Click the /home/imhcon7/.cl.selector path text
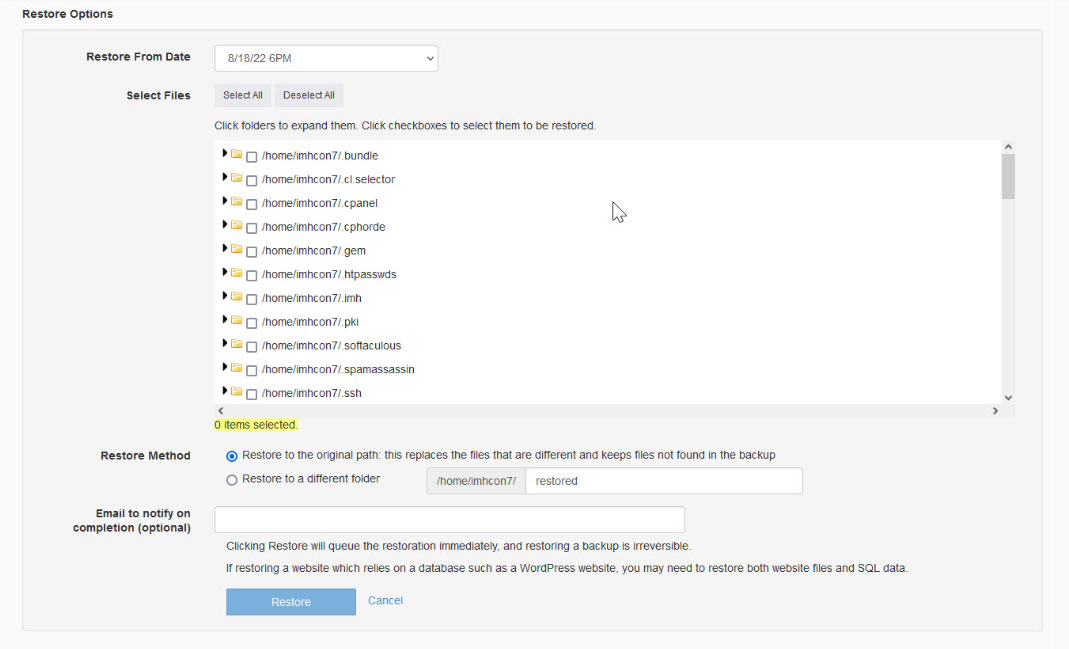This screenshot has width=1069, height=649. coord(329,179)
